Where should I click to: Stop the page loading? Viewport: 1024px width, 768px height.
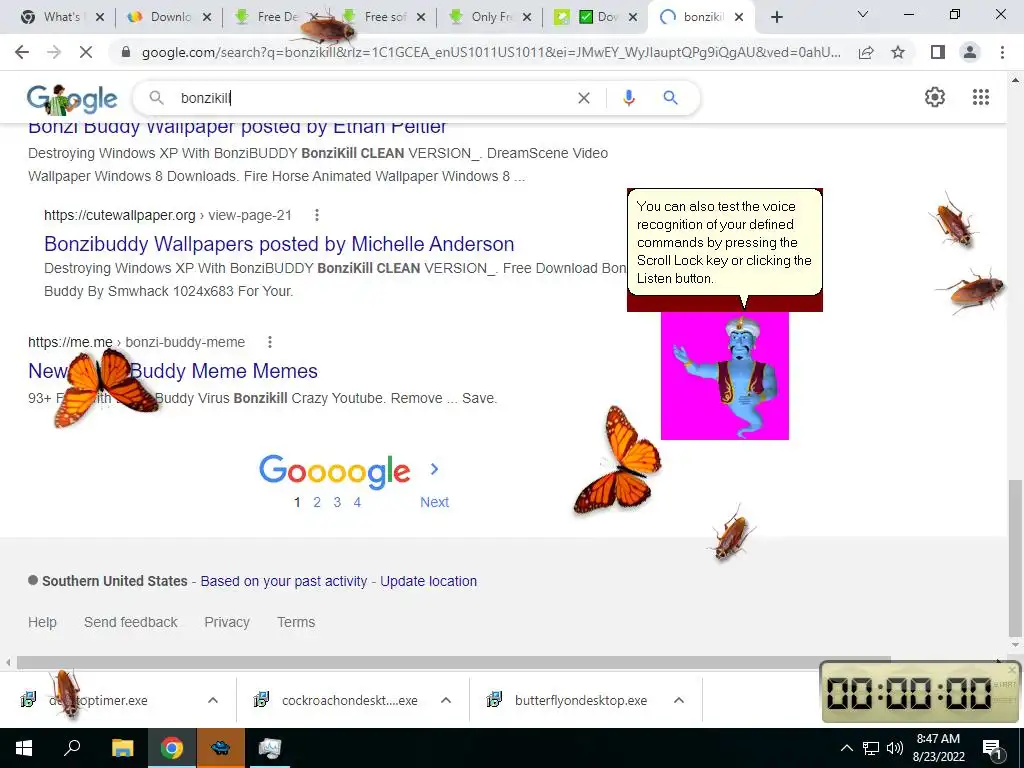pos(86,52)
